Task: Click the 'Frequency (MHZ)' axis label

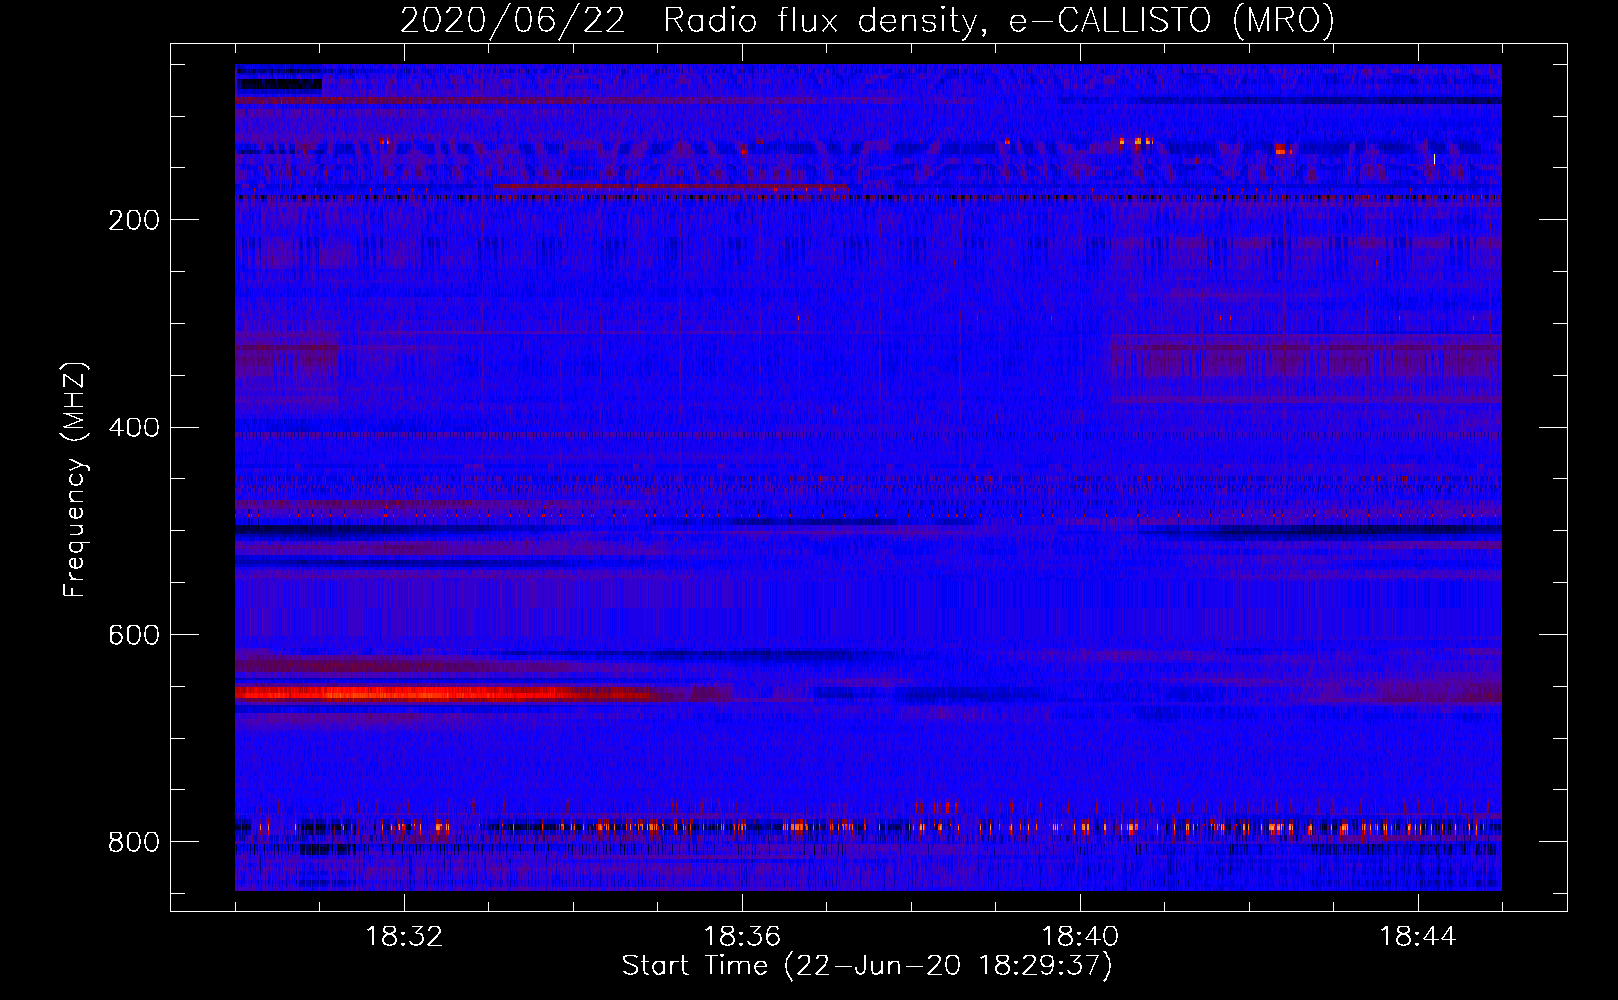Action: click(75, 480)
